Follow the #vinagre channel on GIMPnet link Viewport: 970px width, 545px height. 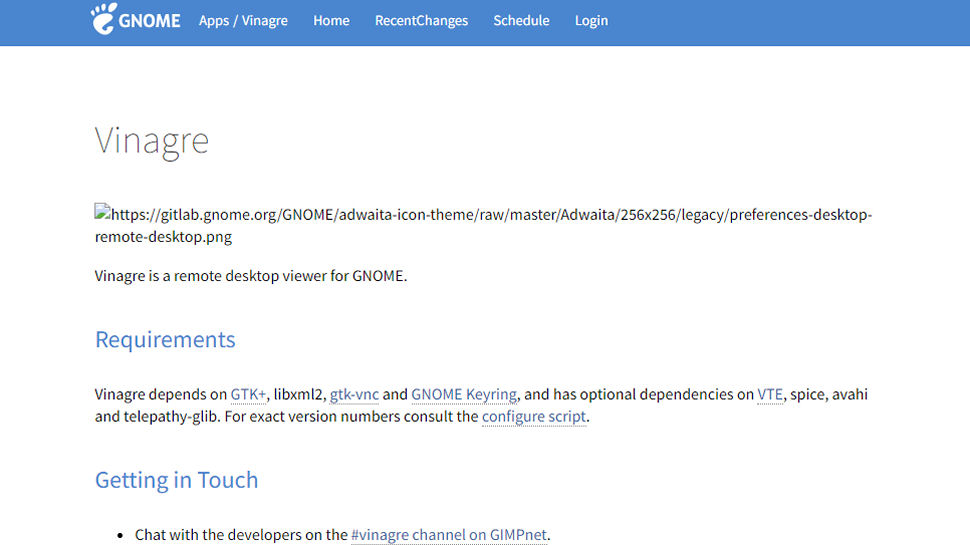coord(449,535)
